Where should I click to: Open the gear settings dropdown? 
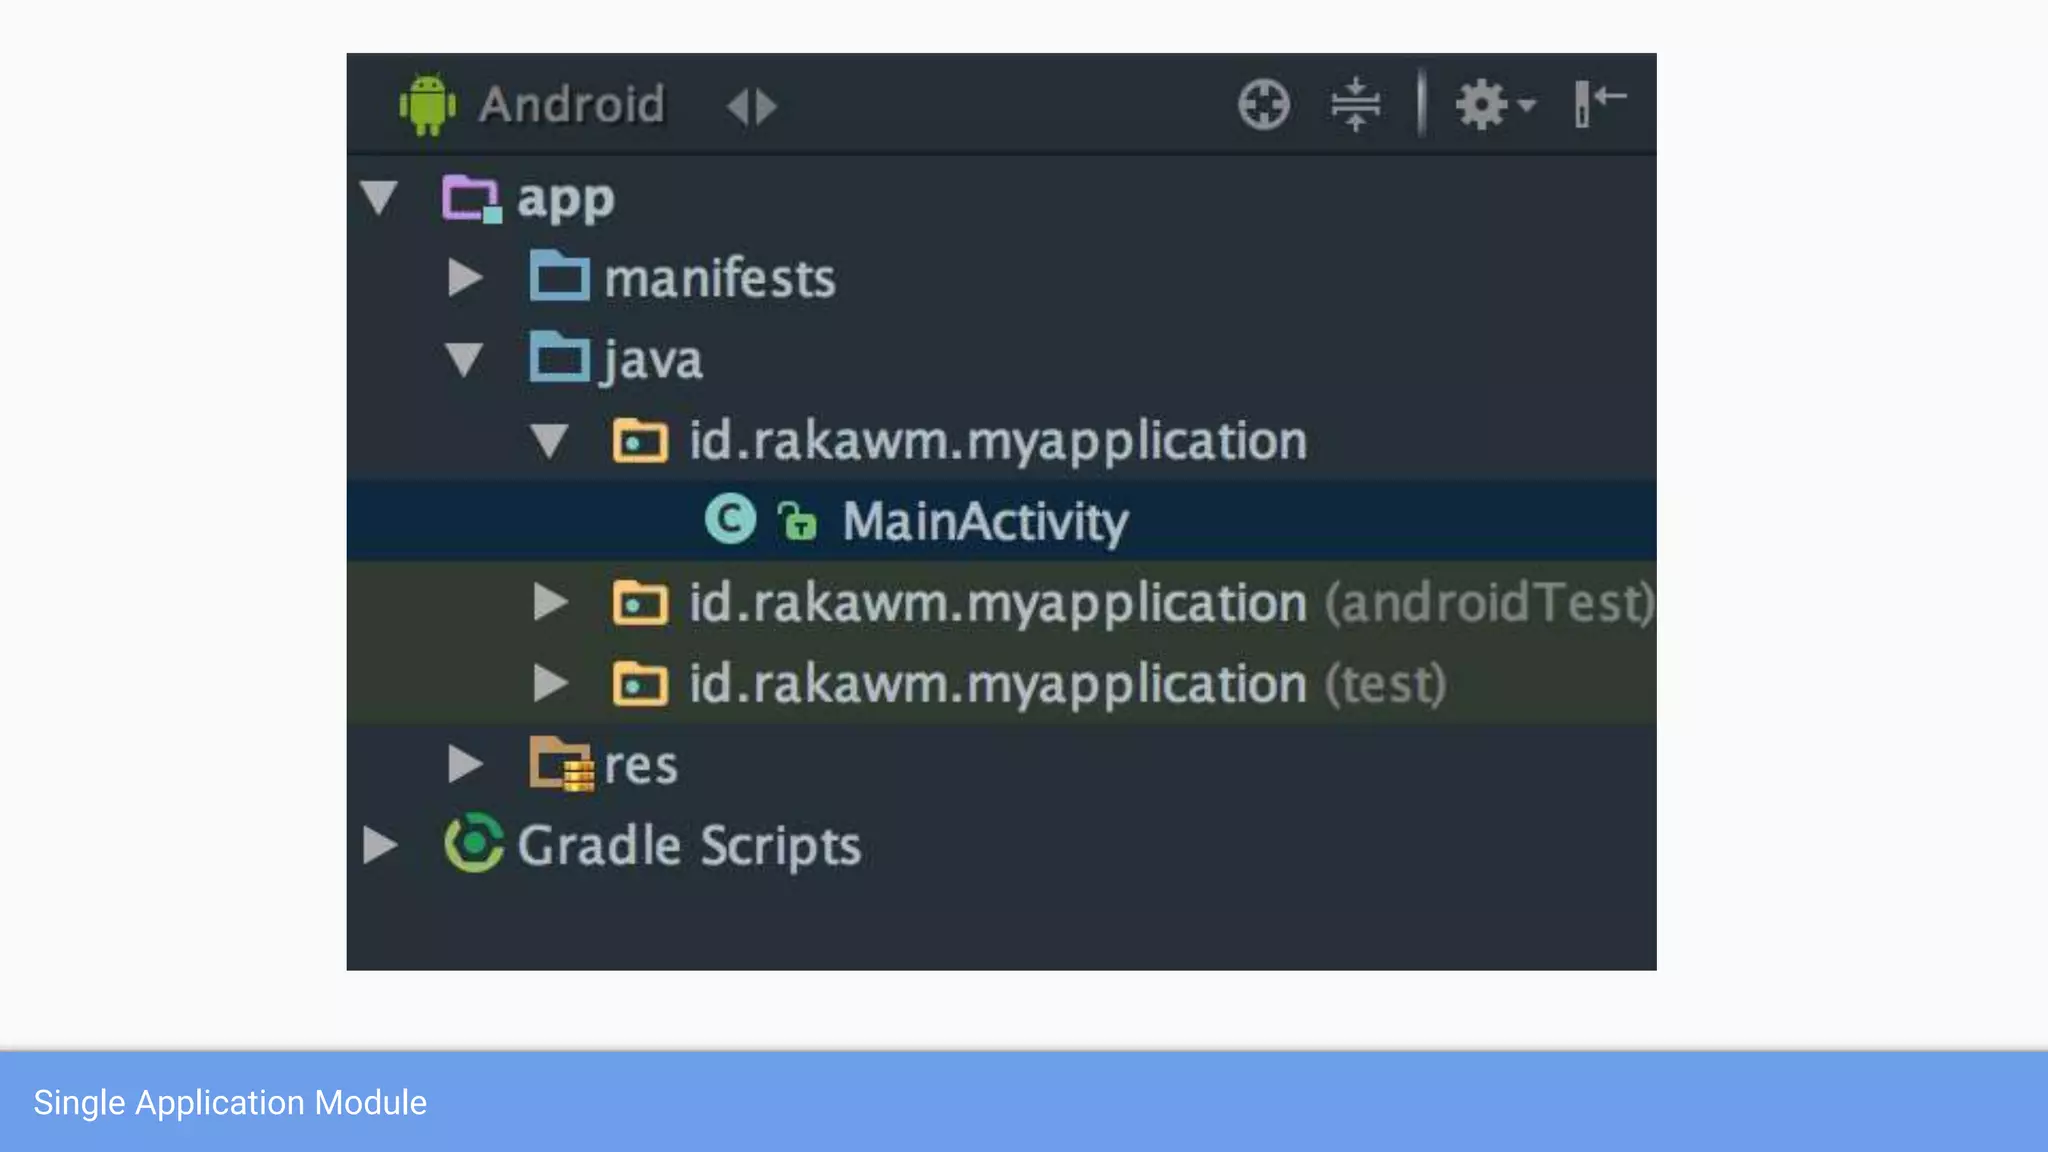(x=1494, y=104)
